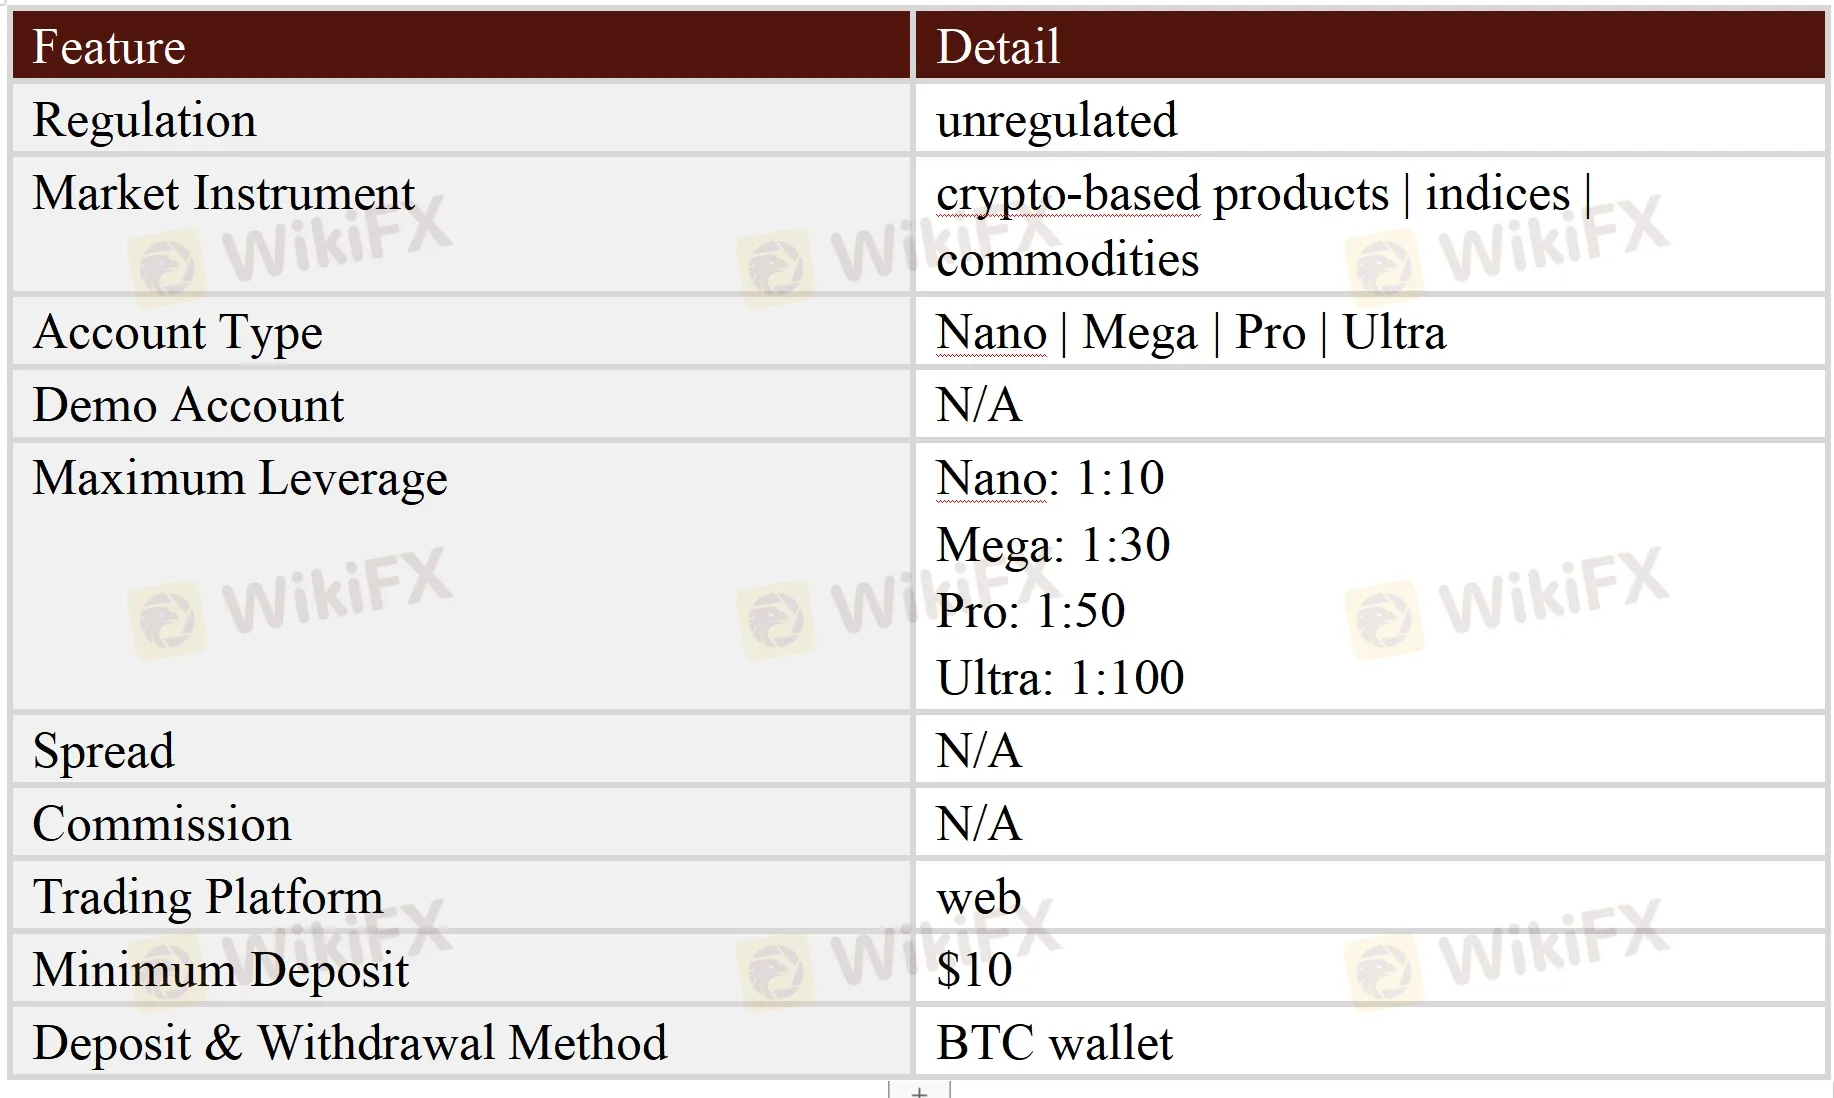Click the "Ultra: 1:100" leverage line
The width and height of the screenshot is (1834, 1098).
click(x=1060, y=678)
